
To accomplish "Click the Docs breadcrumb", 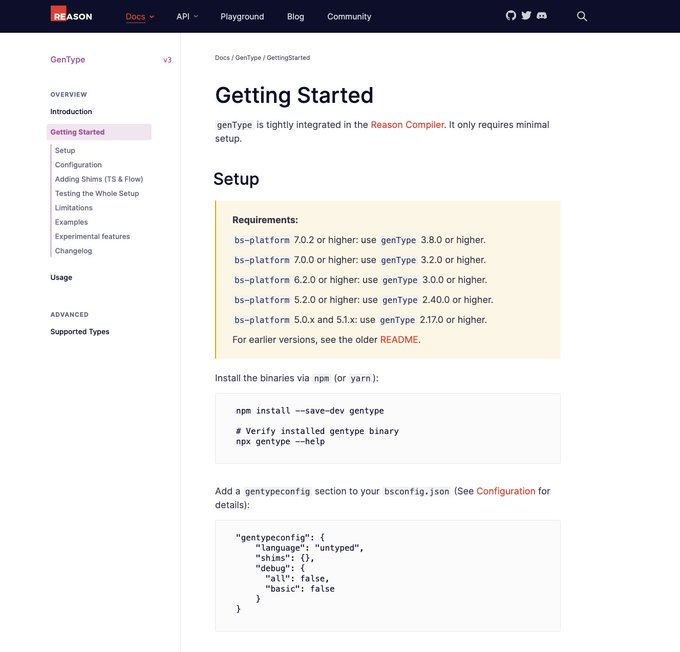I will point(222,58).
